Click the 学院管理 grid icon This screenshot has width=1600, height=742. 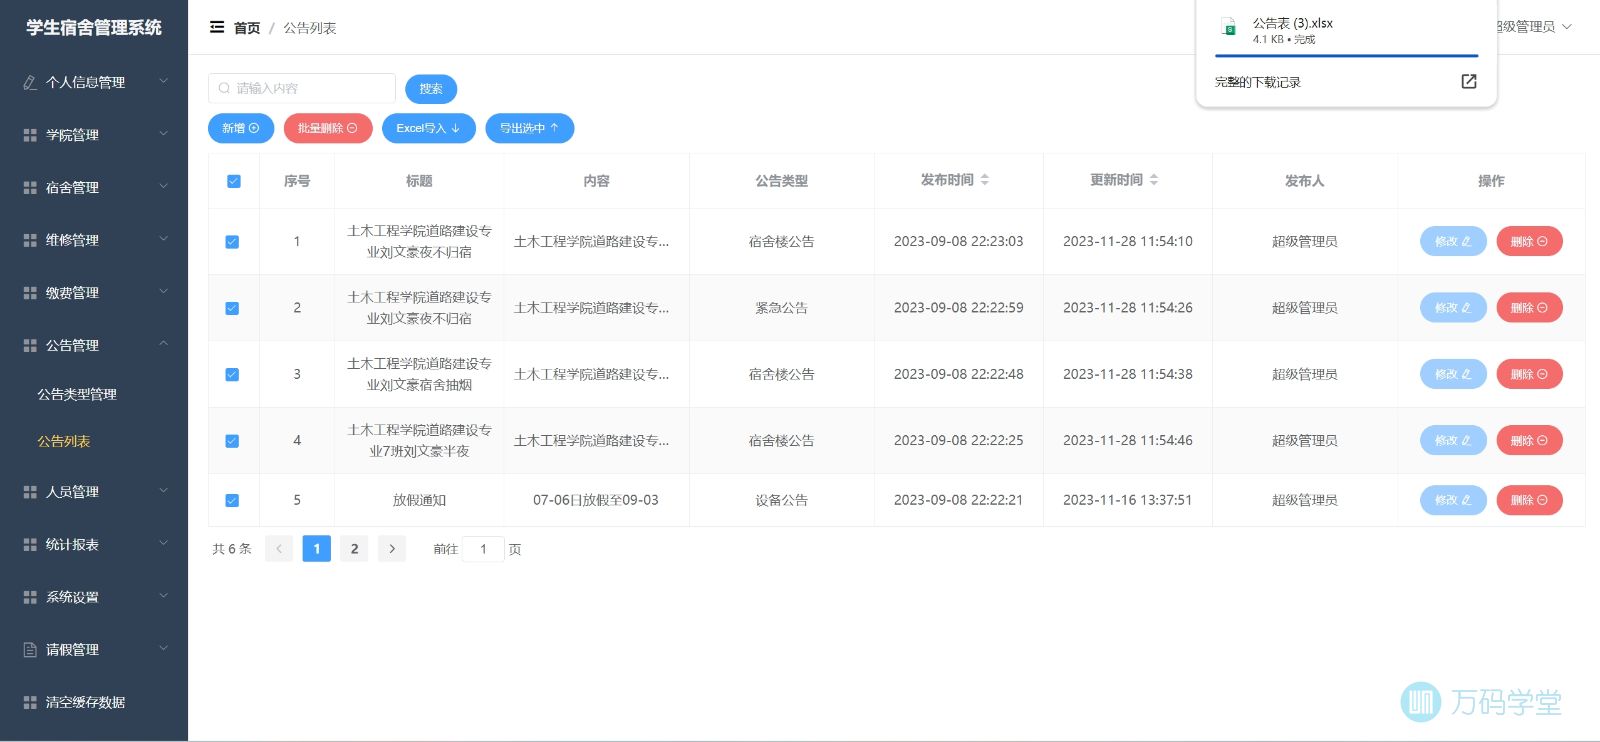click(30, 135)
